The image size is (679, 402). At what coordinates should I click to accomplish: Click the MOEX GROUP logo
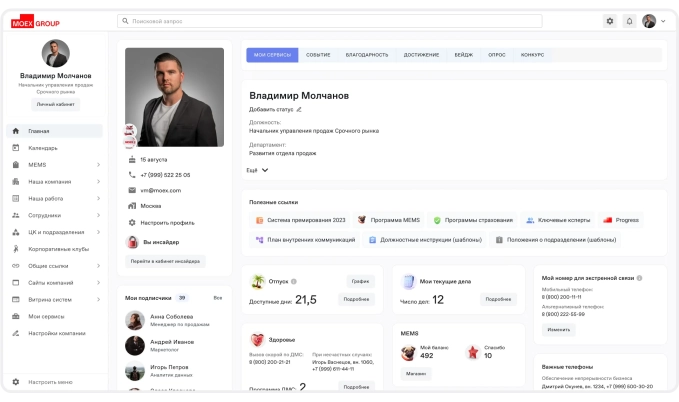(36, 23)
